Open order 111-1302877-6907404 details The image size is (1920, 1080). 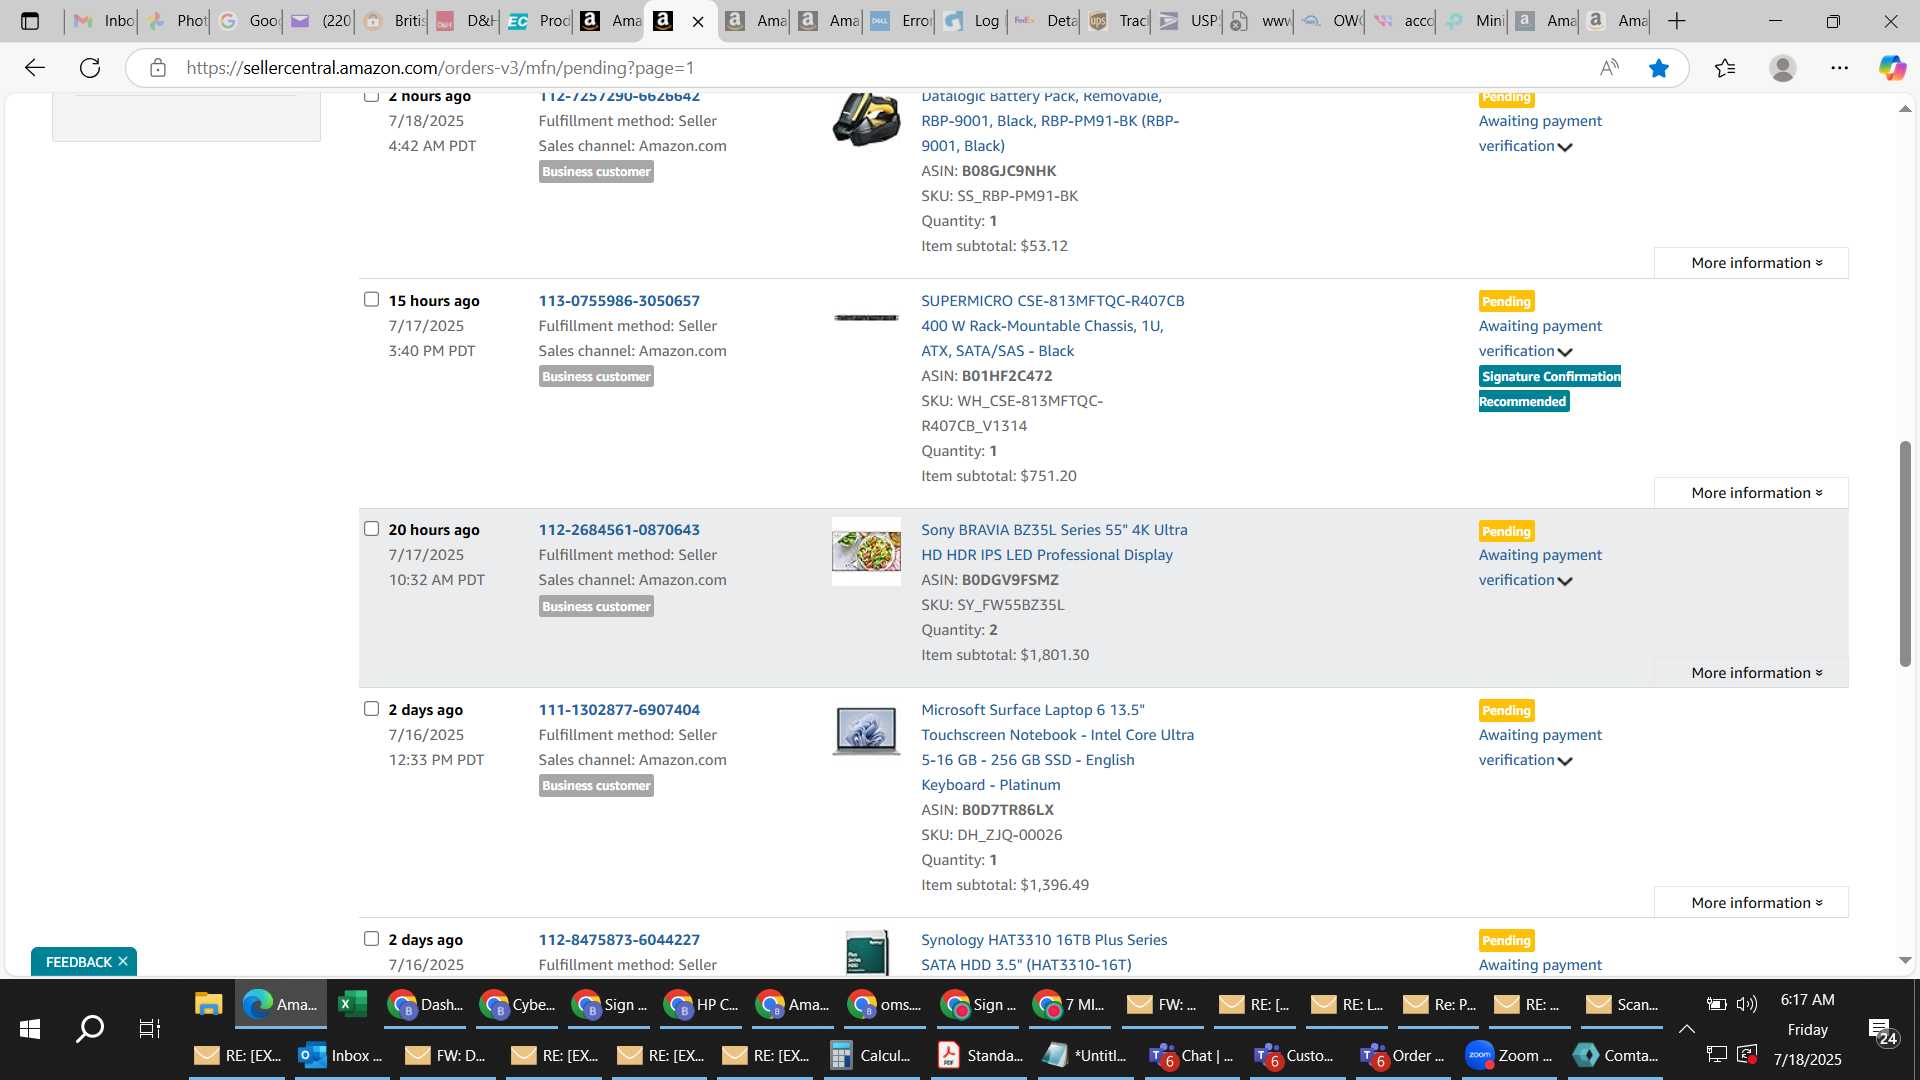619,709
